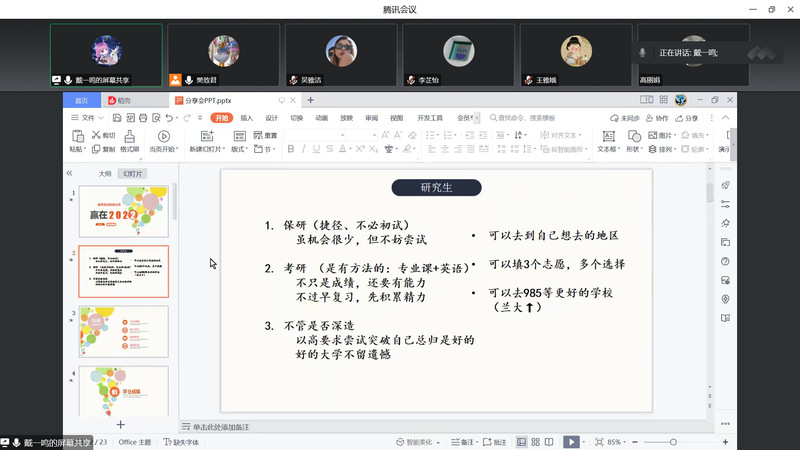
Task: Click the 剪切 (Cut) scissors icon
Action: (x=96, y=135)
